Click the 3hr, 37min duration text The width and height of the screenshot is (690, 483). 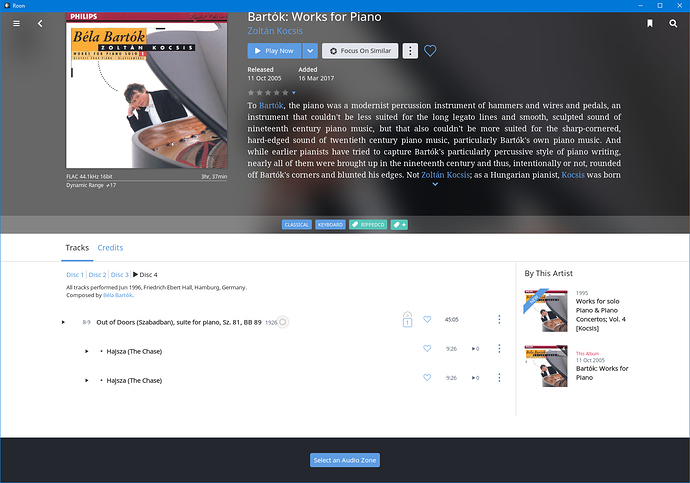point(214,176)
